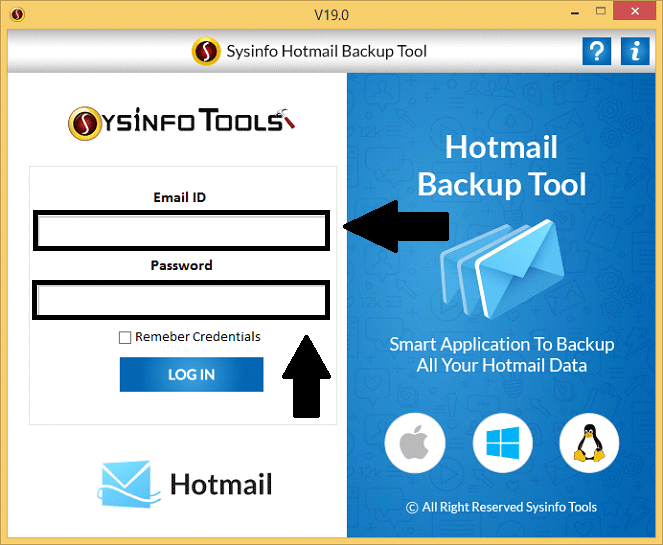Focus the Password input field
This screenshot has width=663, height=545.
click(x=181, y=300)
